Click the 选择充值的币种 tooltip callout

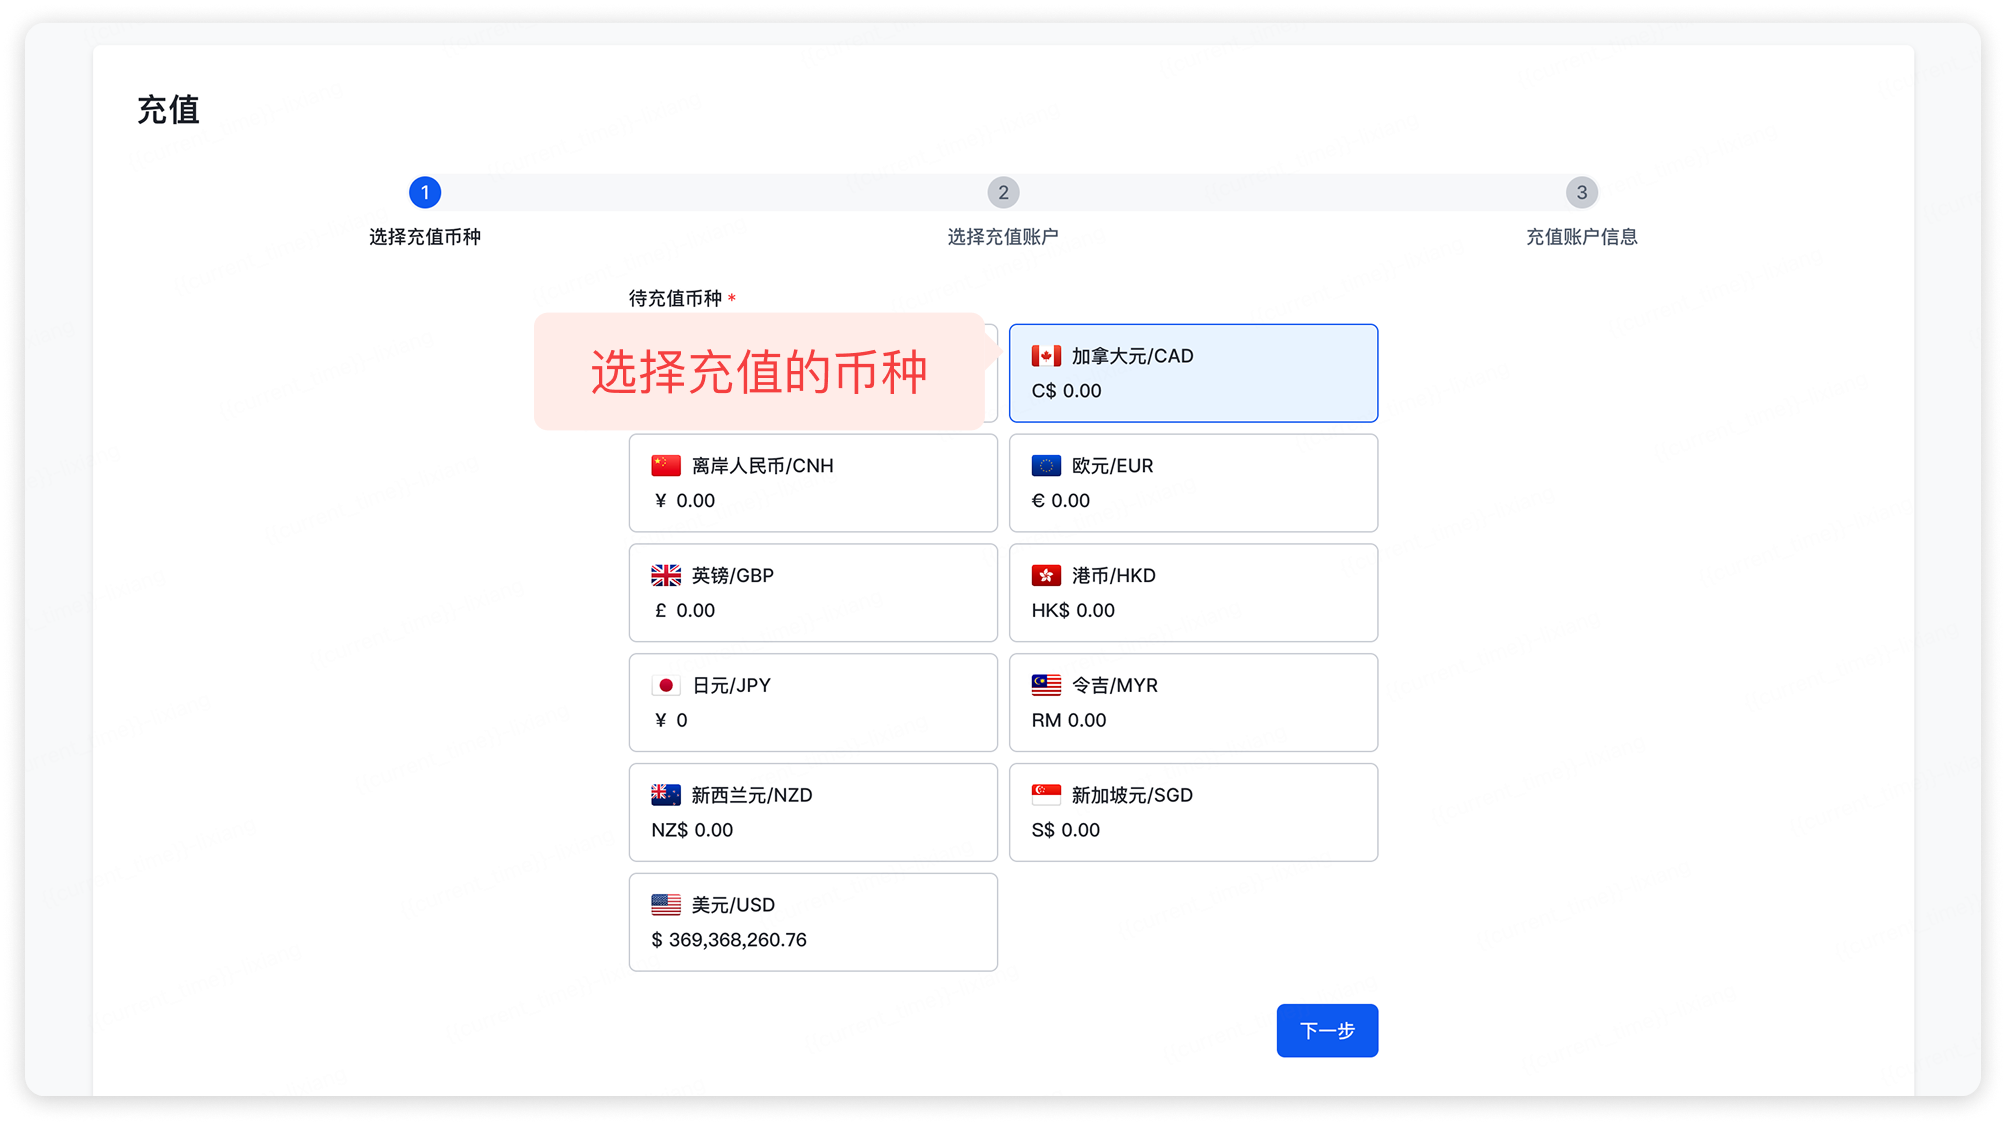coord(759,372)
